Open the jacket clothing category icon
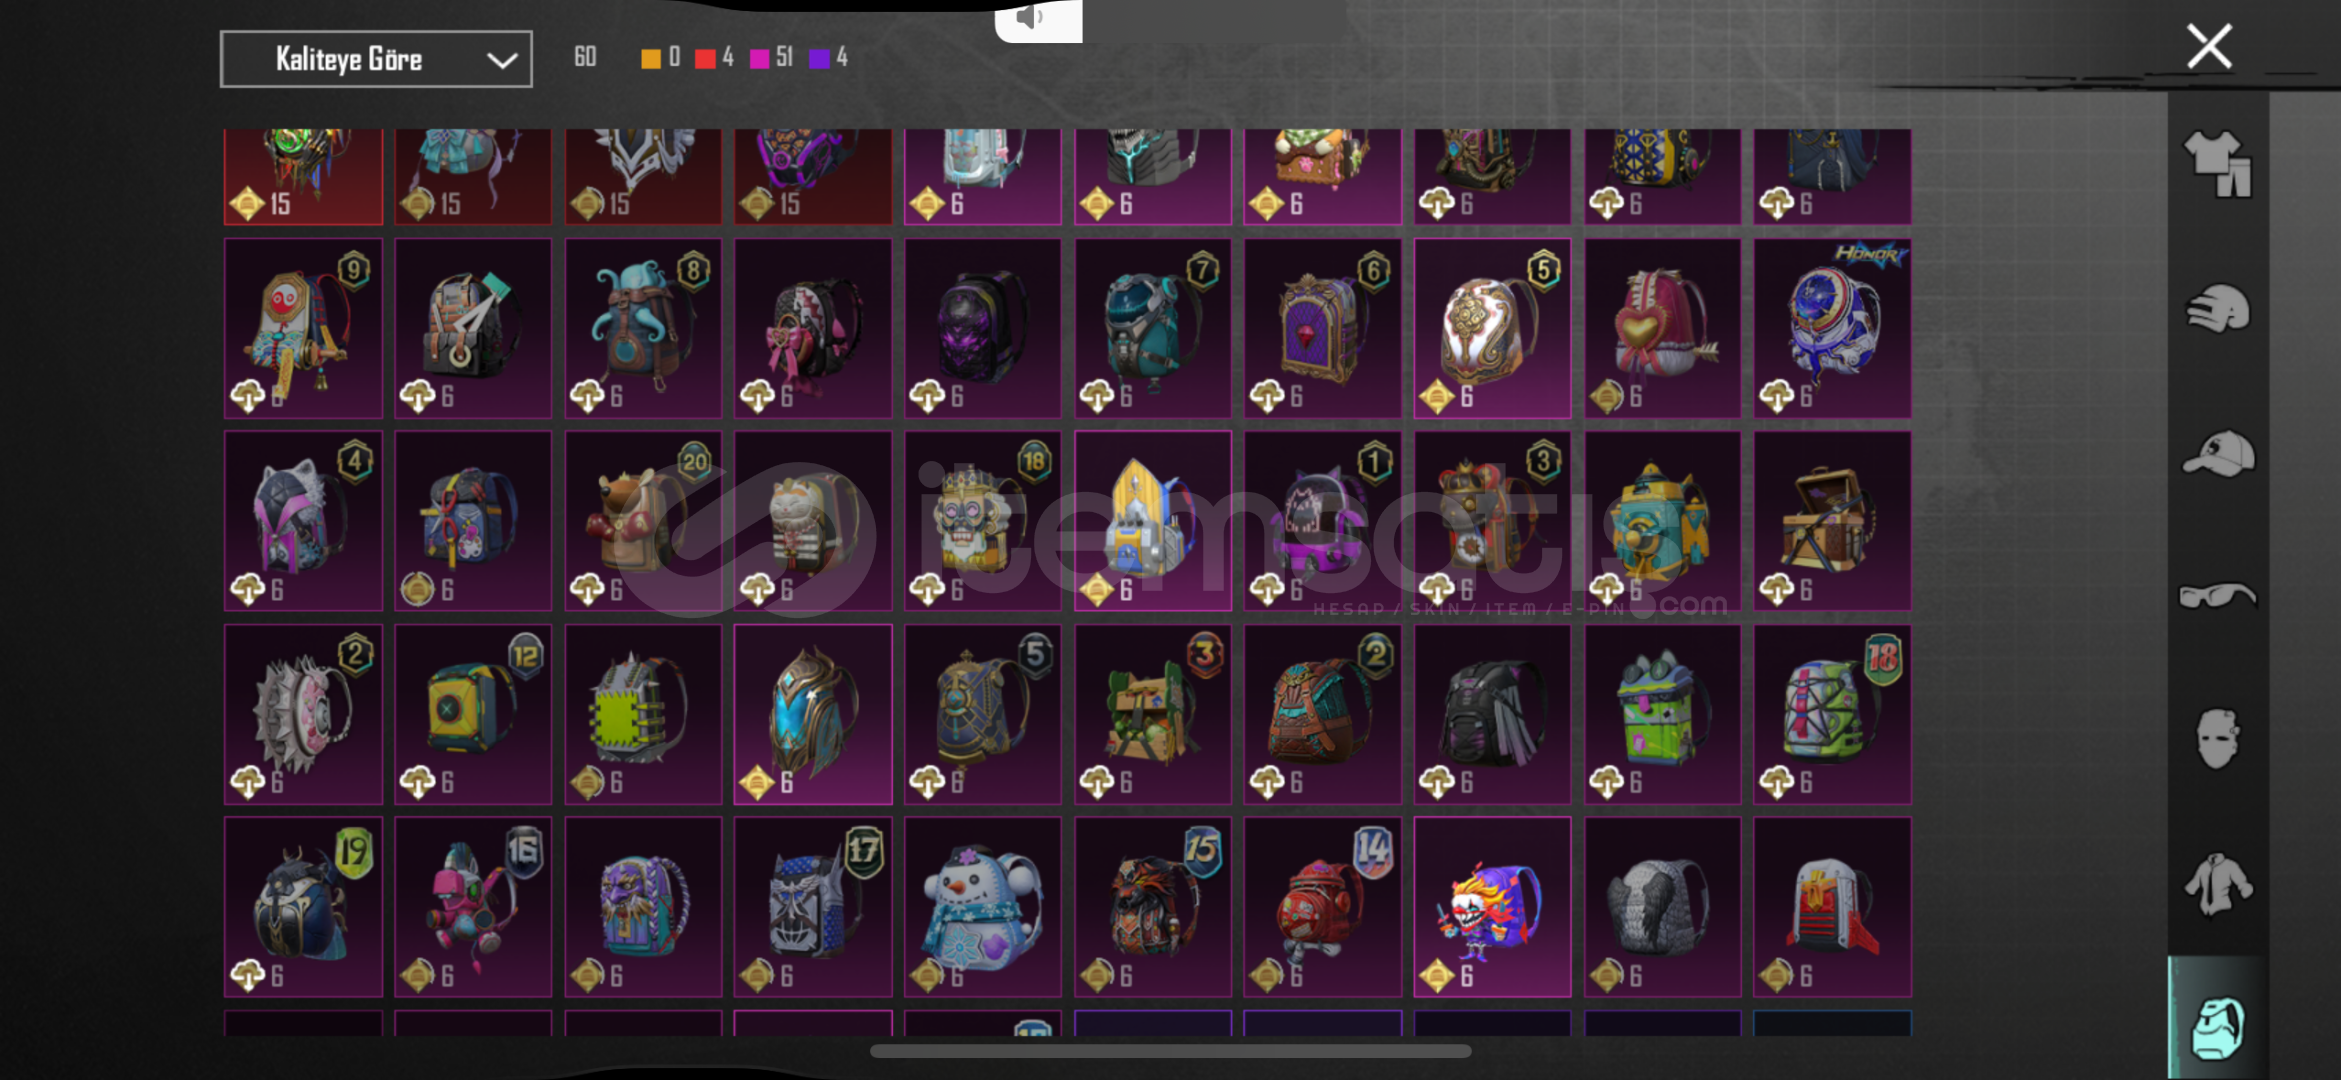 coord(2217,884)
